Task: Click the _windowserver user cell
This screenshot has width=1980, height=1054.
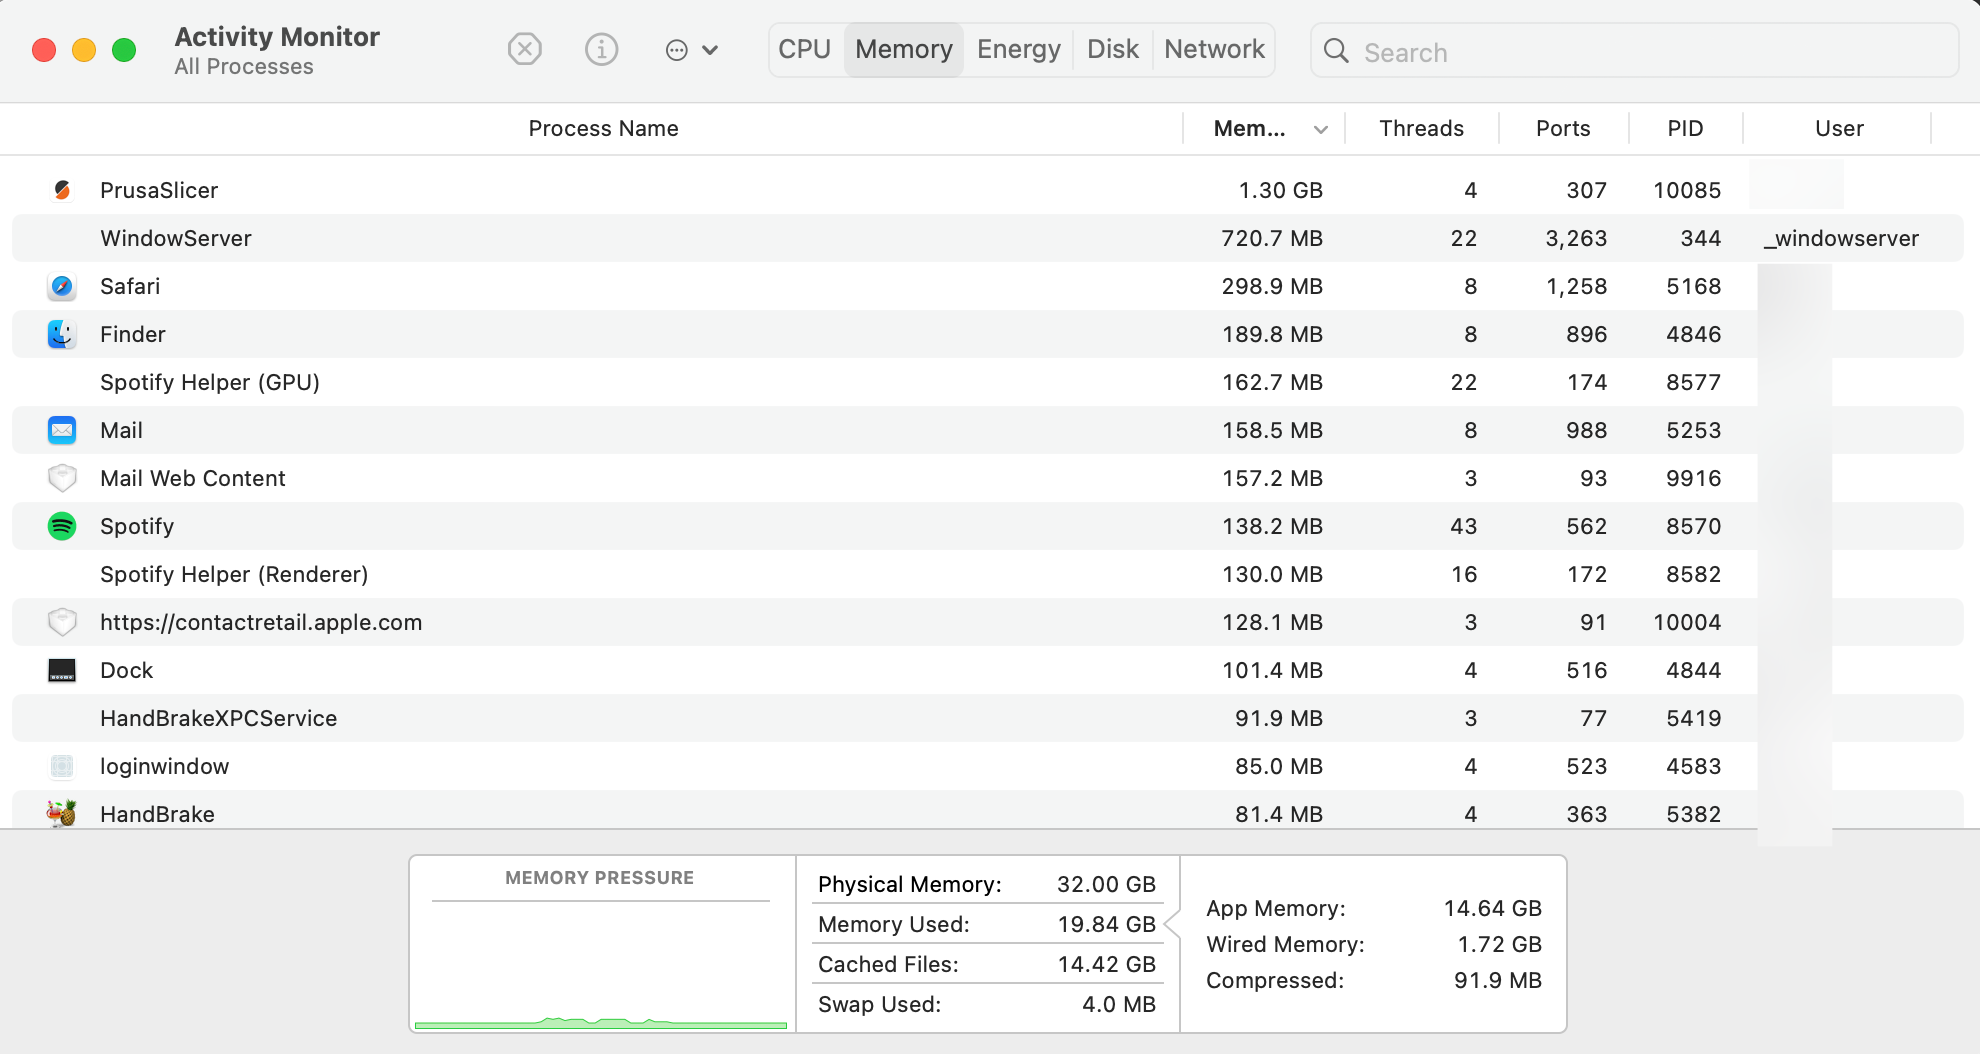Action: pos(1841,238)
